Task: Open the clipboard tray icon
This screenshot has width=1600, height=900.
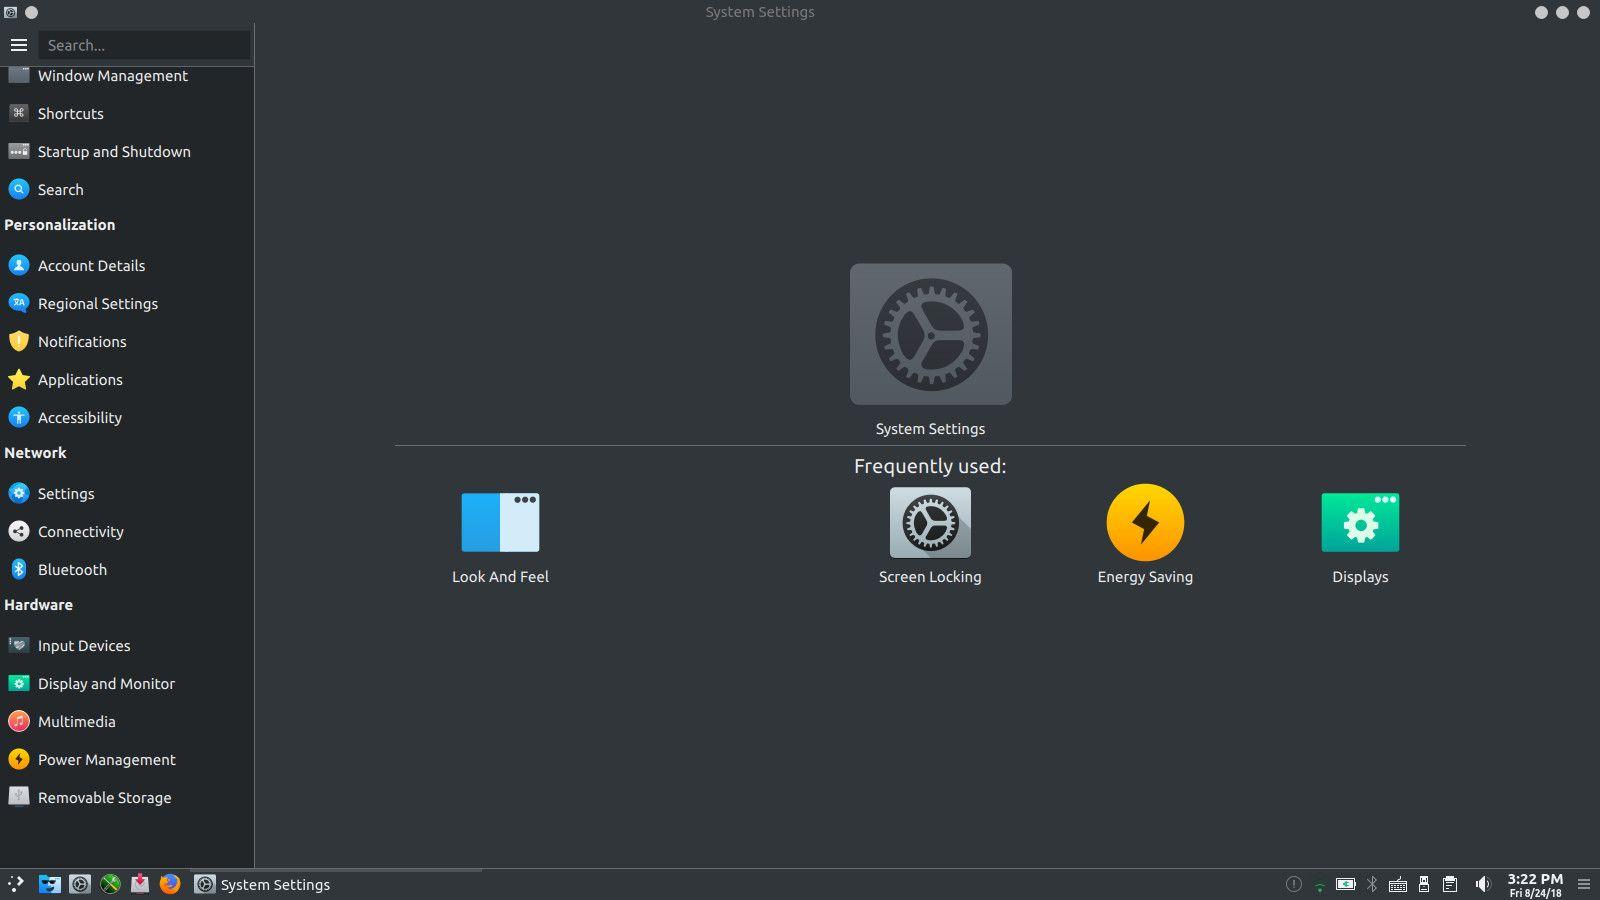Action: (1450, 884)
